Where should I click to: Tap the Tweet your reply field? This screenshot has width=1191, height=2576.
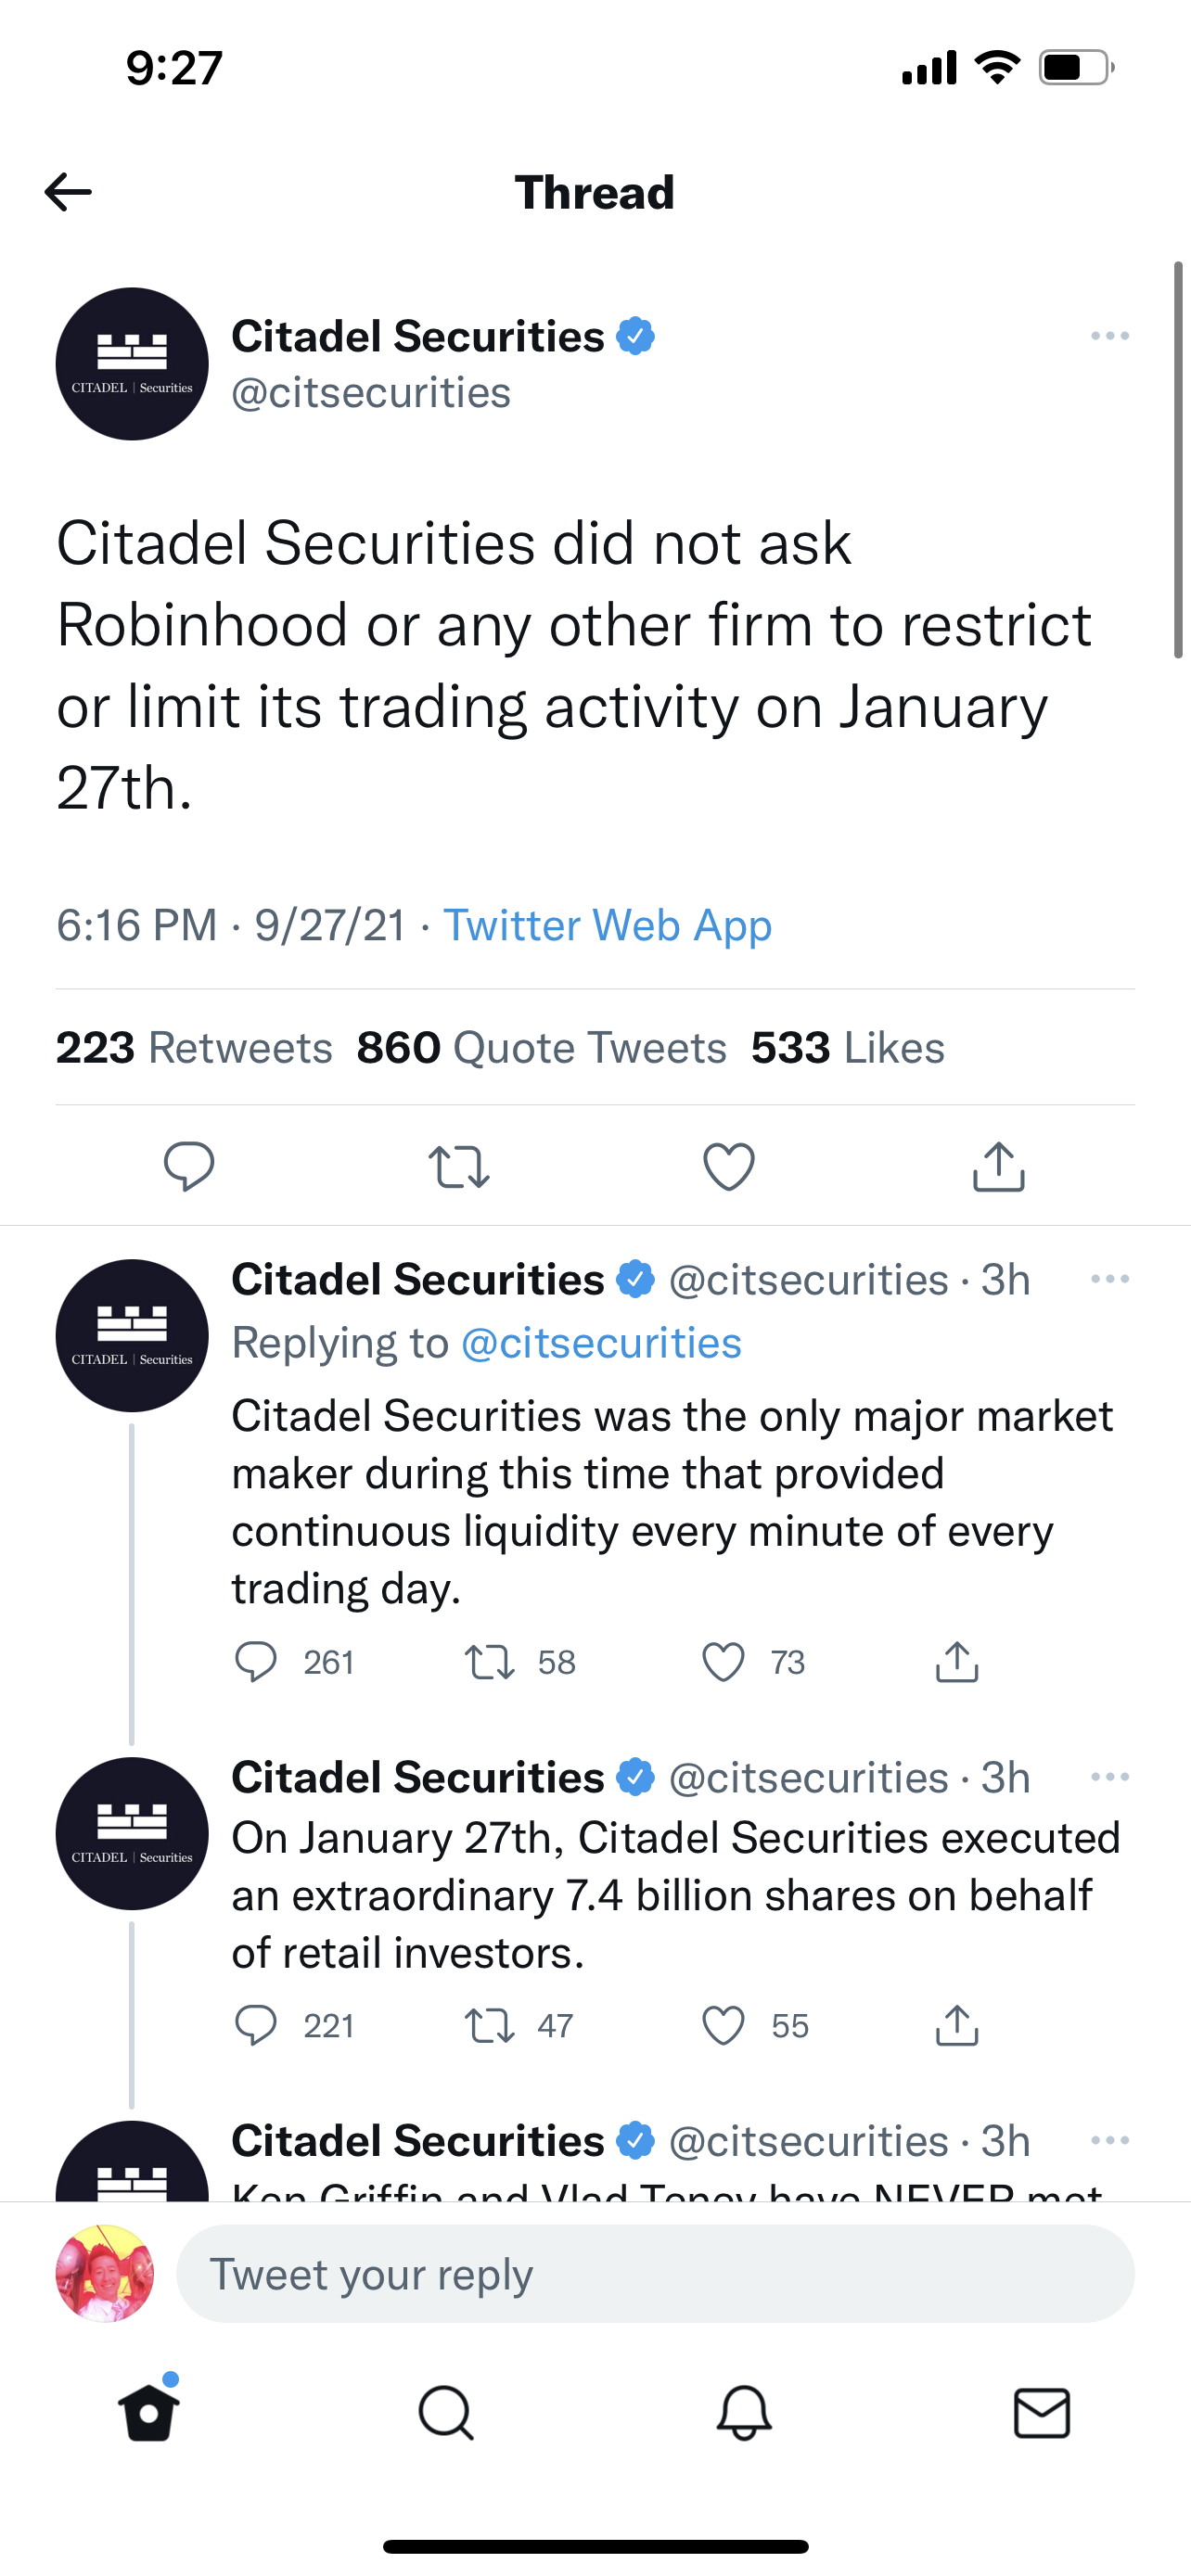[x=655, y=2274]
